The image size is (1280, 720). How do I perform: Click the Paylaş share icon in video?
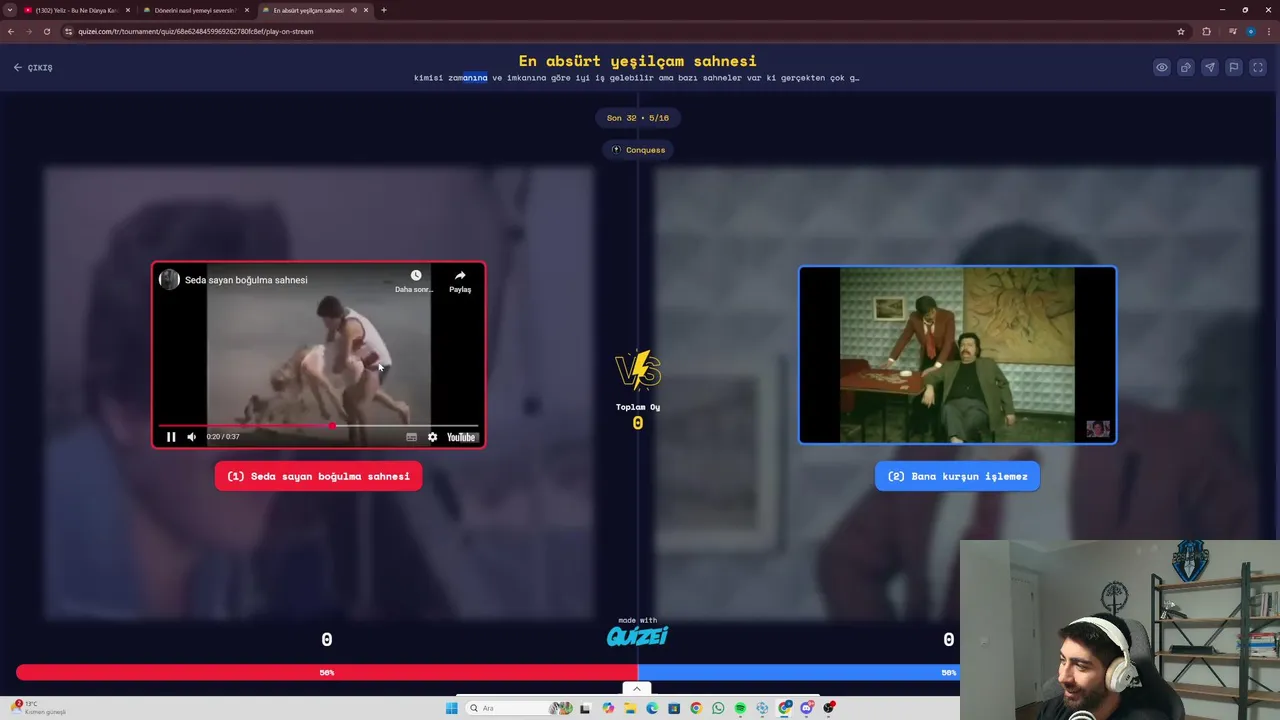click(460, 280)
